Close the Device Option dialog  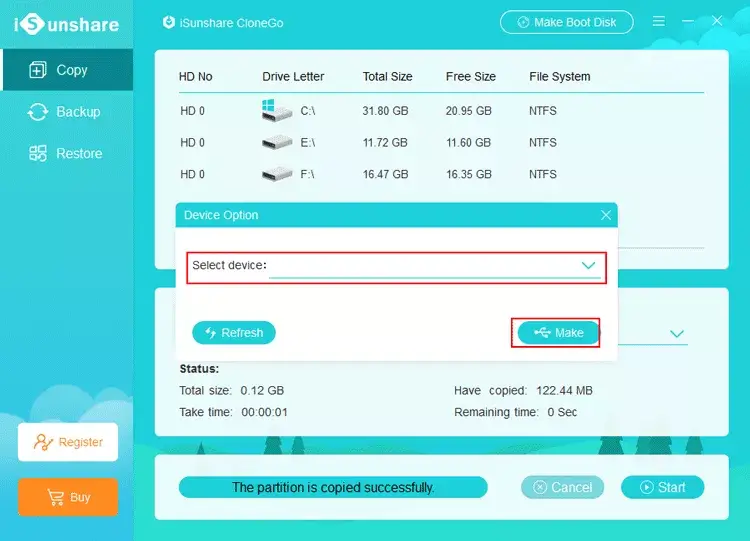click(606, 215)
